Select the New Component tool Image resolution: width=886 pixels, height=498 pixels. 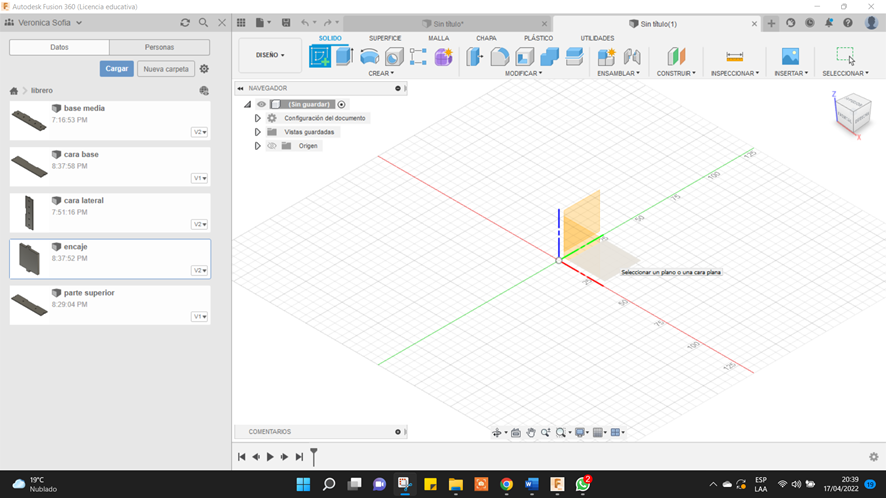point(606,57)
